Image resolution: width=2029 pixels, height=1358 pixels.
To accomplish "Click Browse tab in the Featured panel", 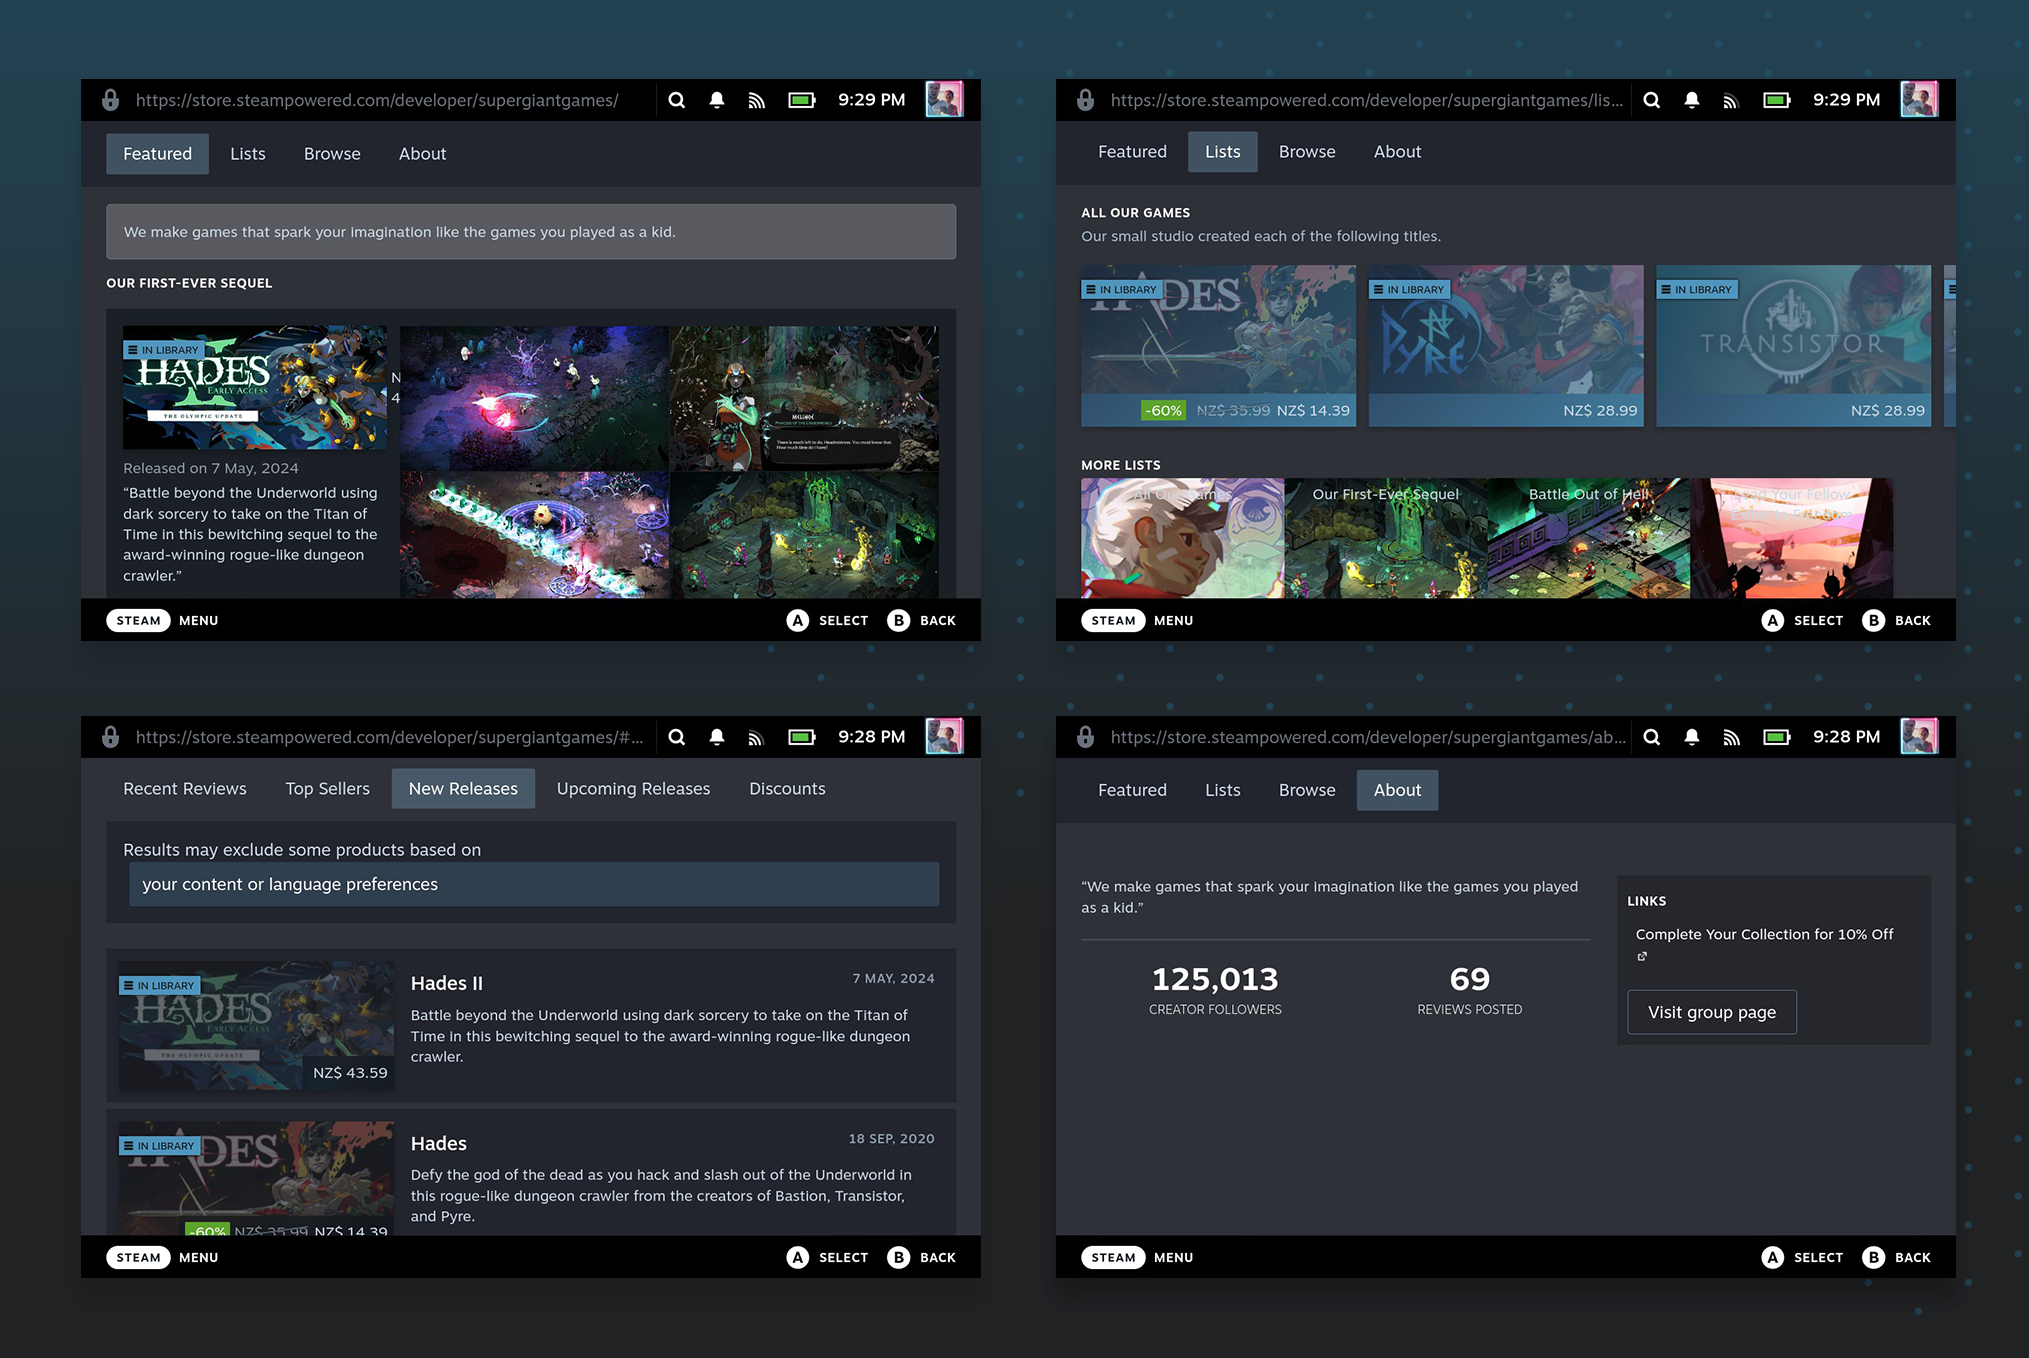I will pos(332,154).
